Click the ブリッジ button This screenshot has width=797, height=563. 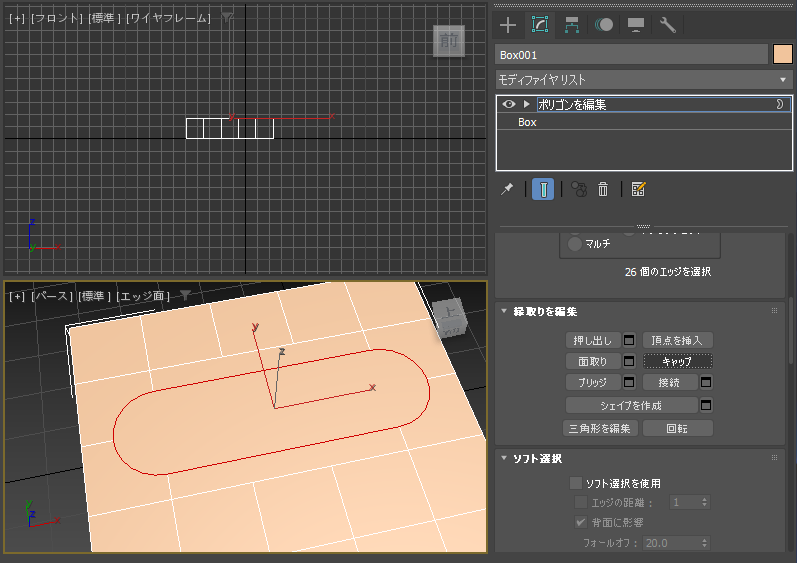tap(593, 382)
